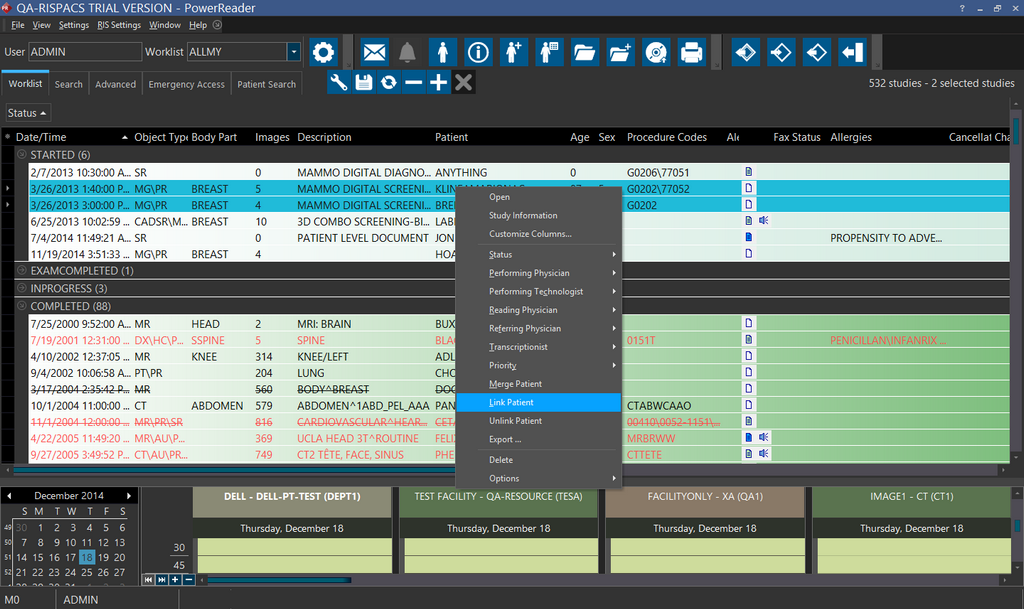Select Link Patient in context menu
The height and width of the screenshot is (609, 1024).
[x=511, y=402]
